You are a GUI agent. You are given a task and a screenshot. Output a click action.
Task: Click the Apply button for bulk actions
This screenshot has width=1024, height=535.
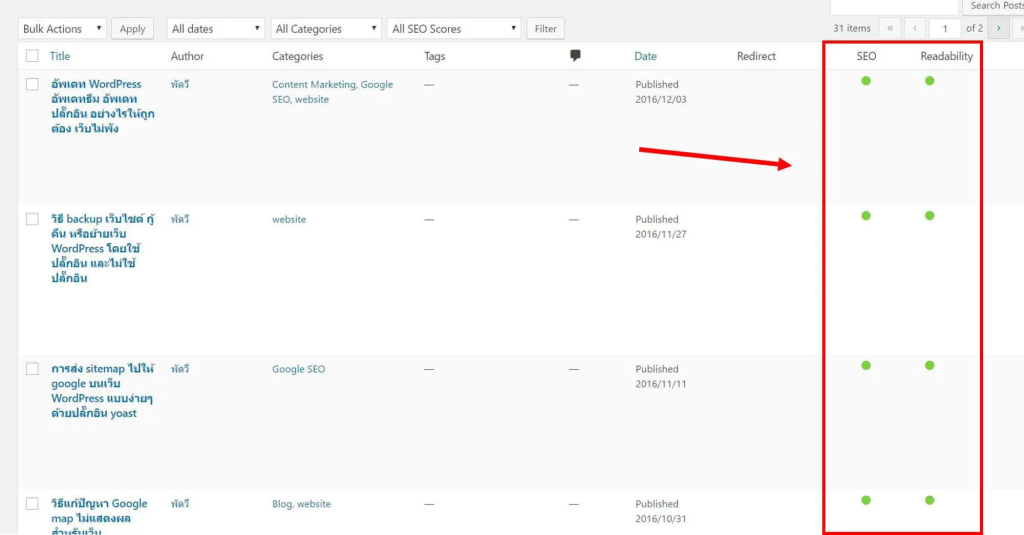pyautogui.click(x=133, y=29)
